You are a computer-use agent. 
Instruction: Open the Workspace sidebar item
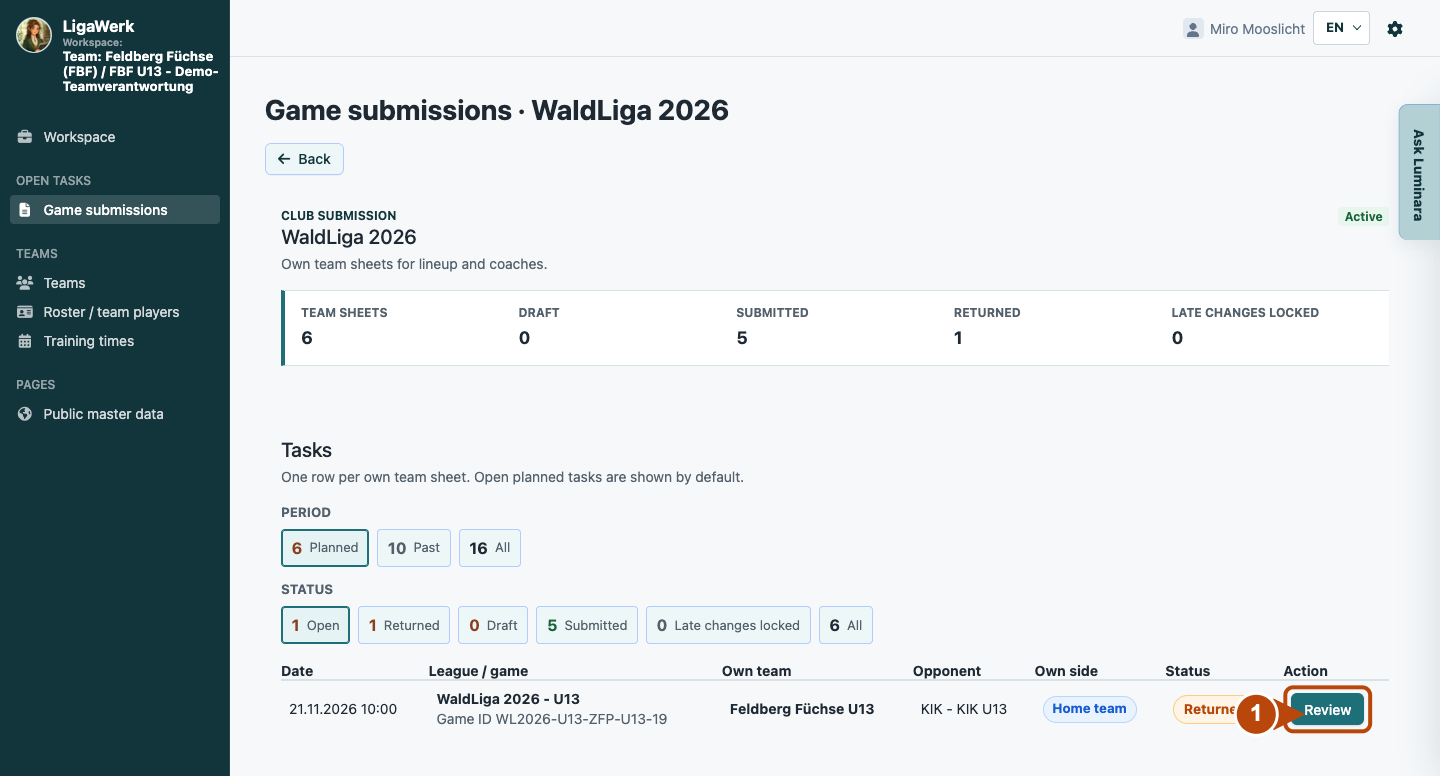(115, 137)
